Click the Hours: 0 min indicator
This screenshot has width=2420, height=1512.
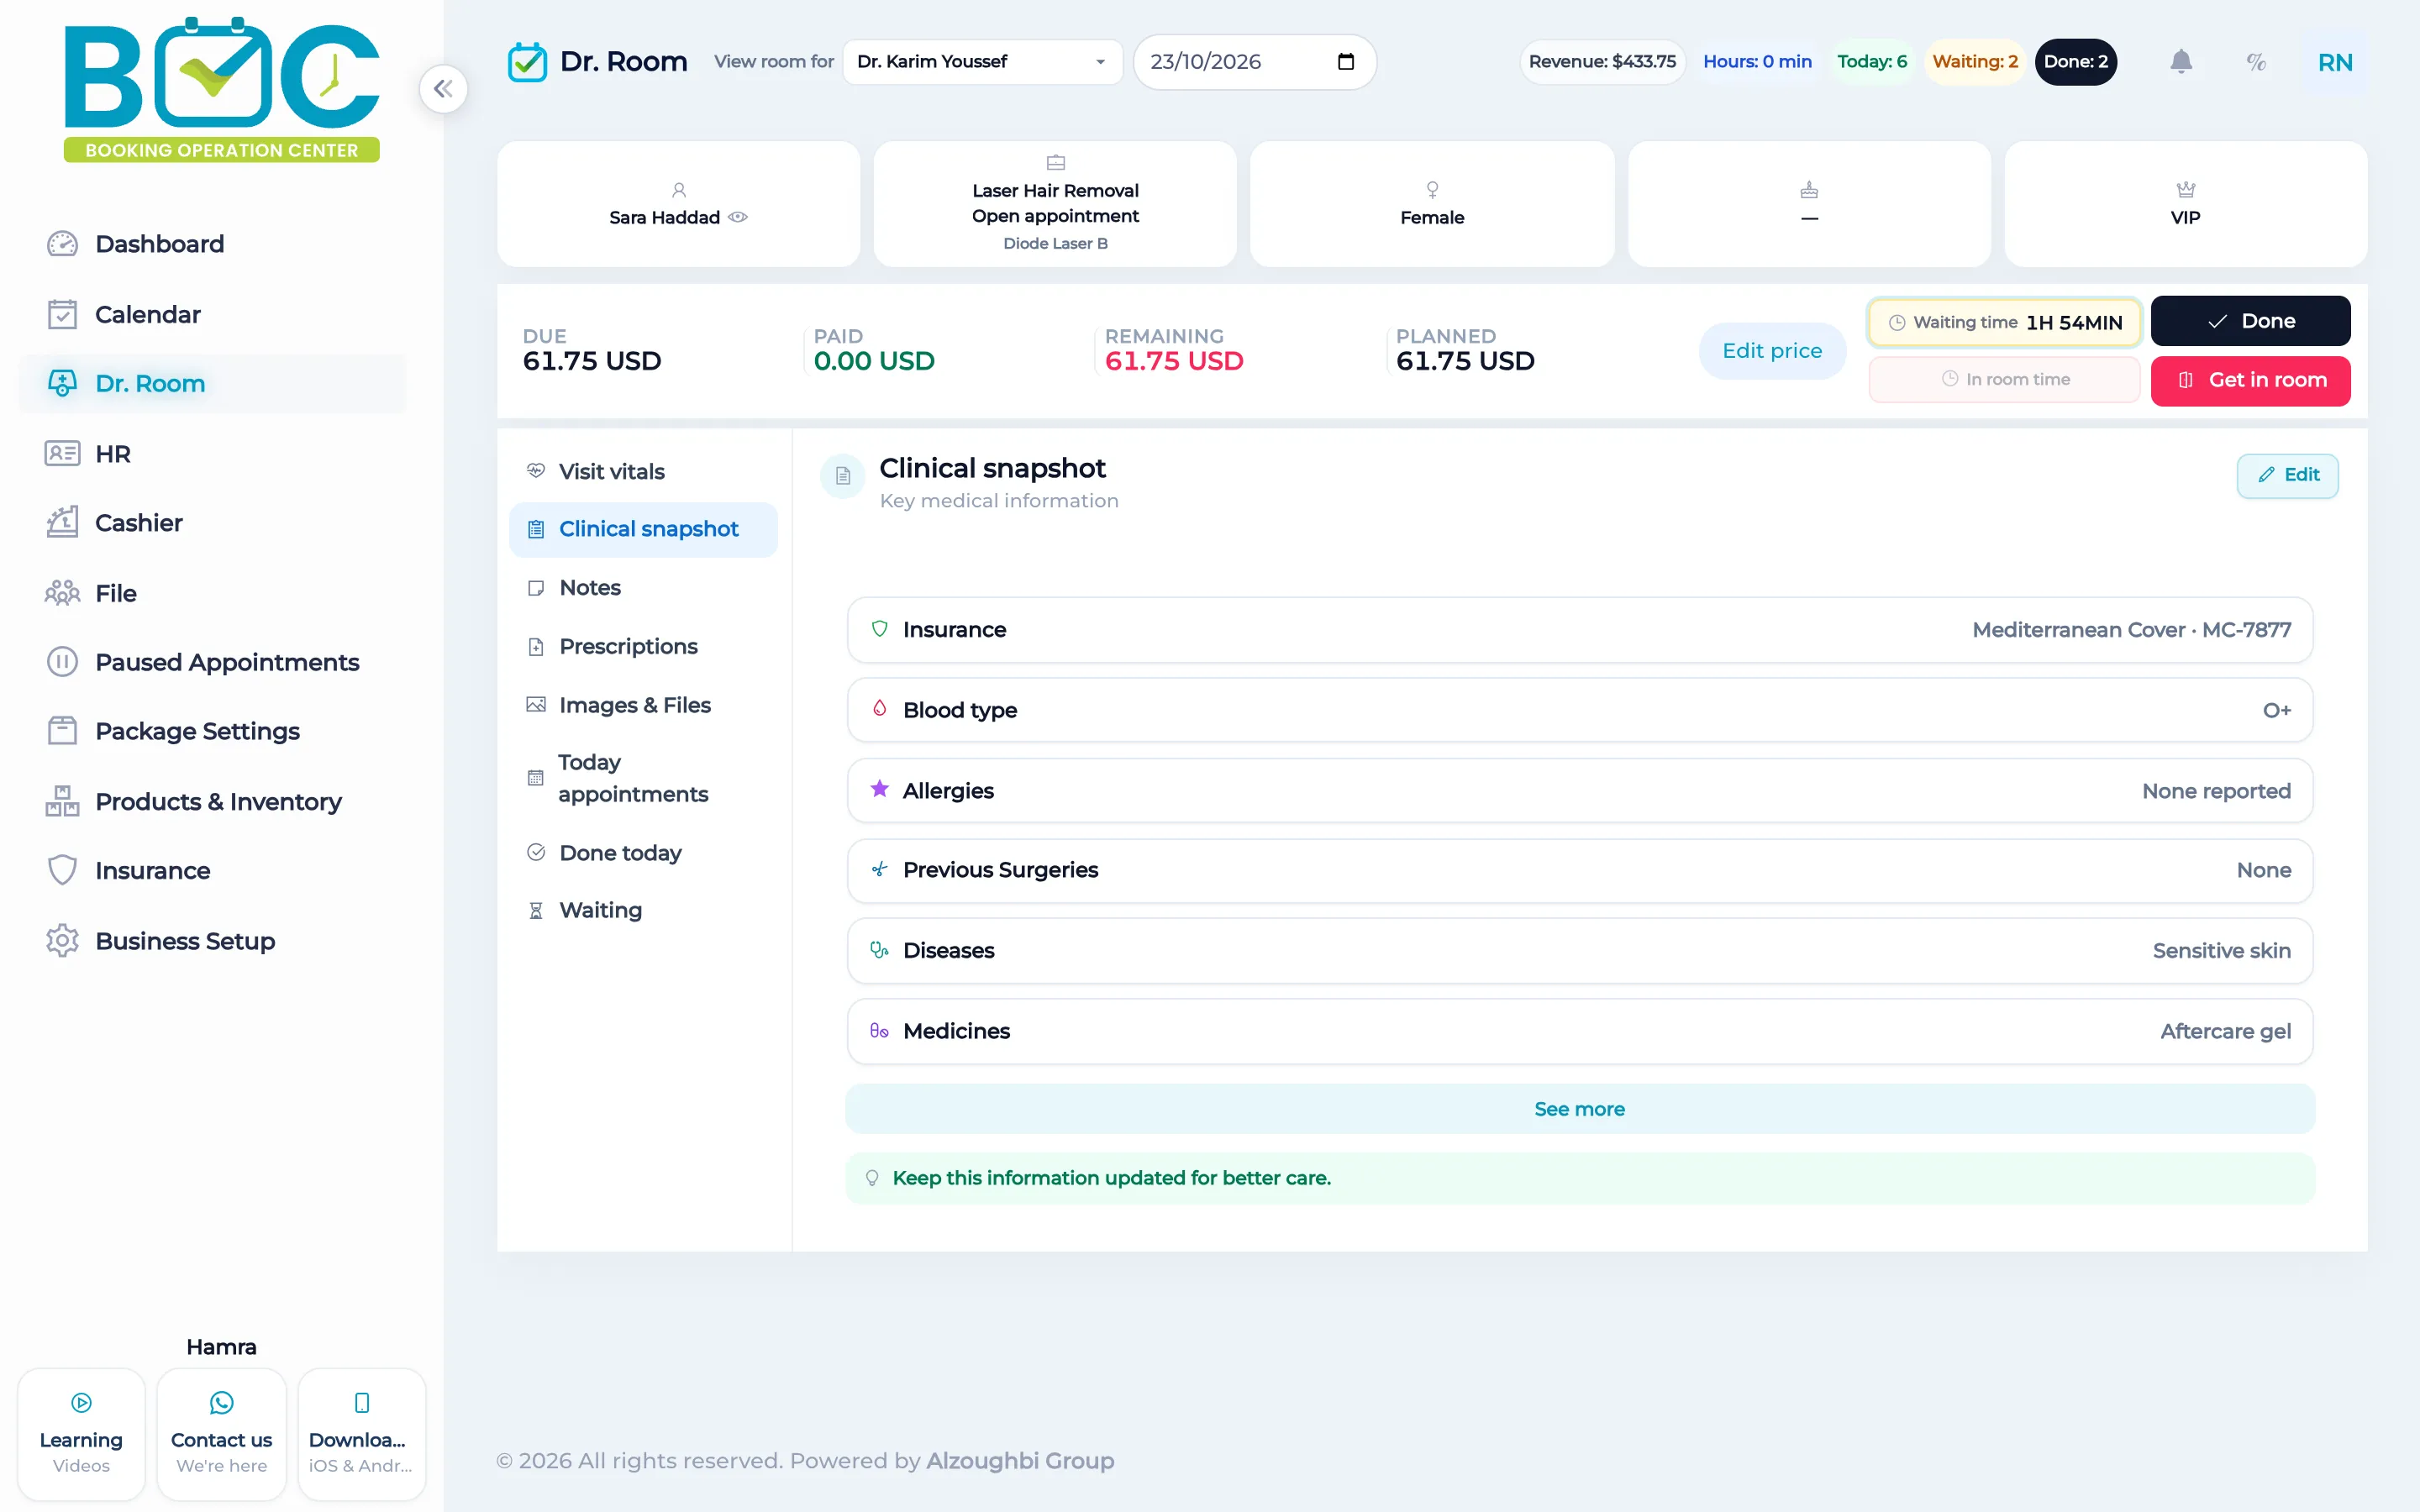pos(1757,62)
